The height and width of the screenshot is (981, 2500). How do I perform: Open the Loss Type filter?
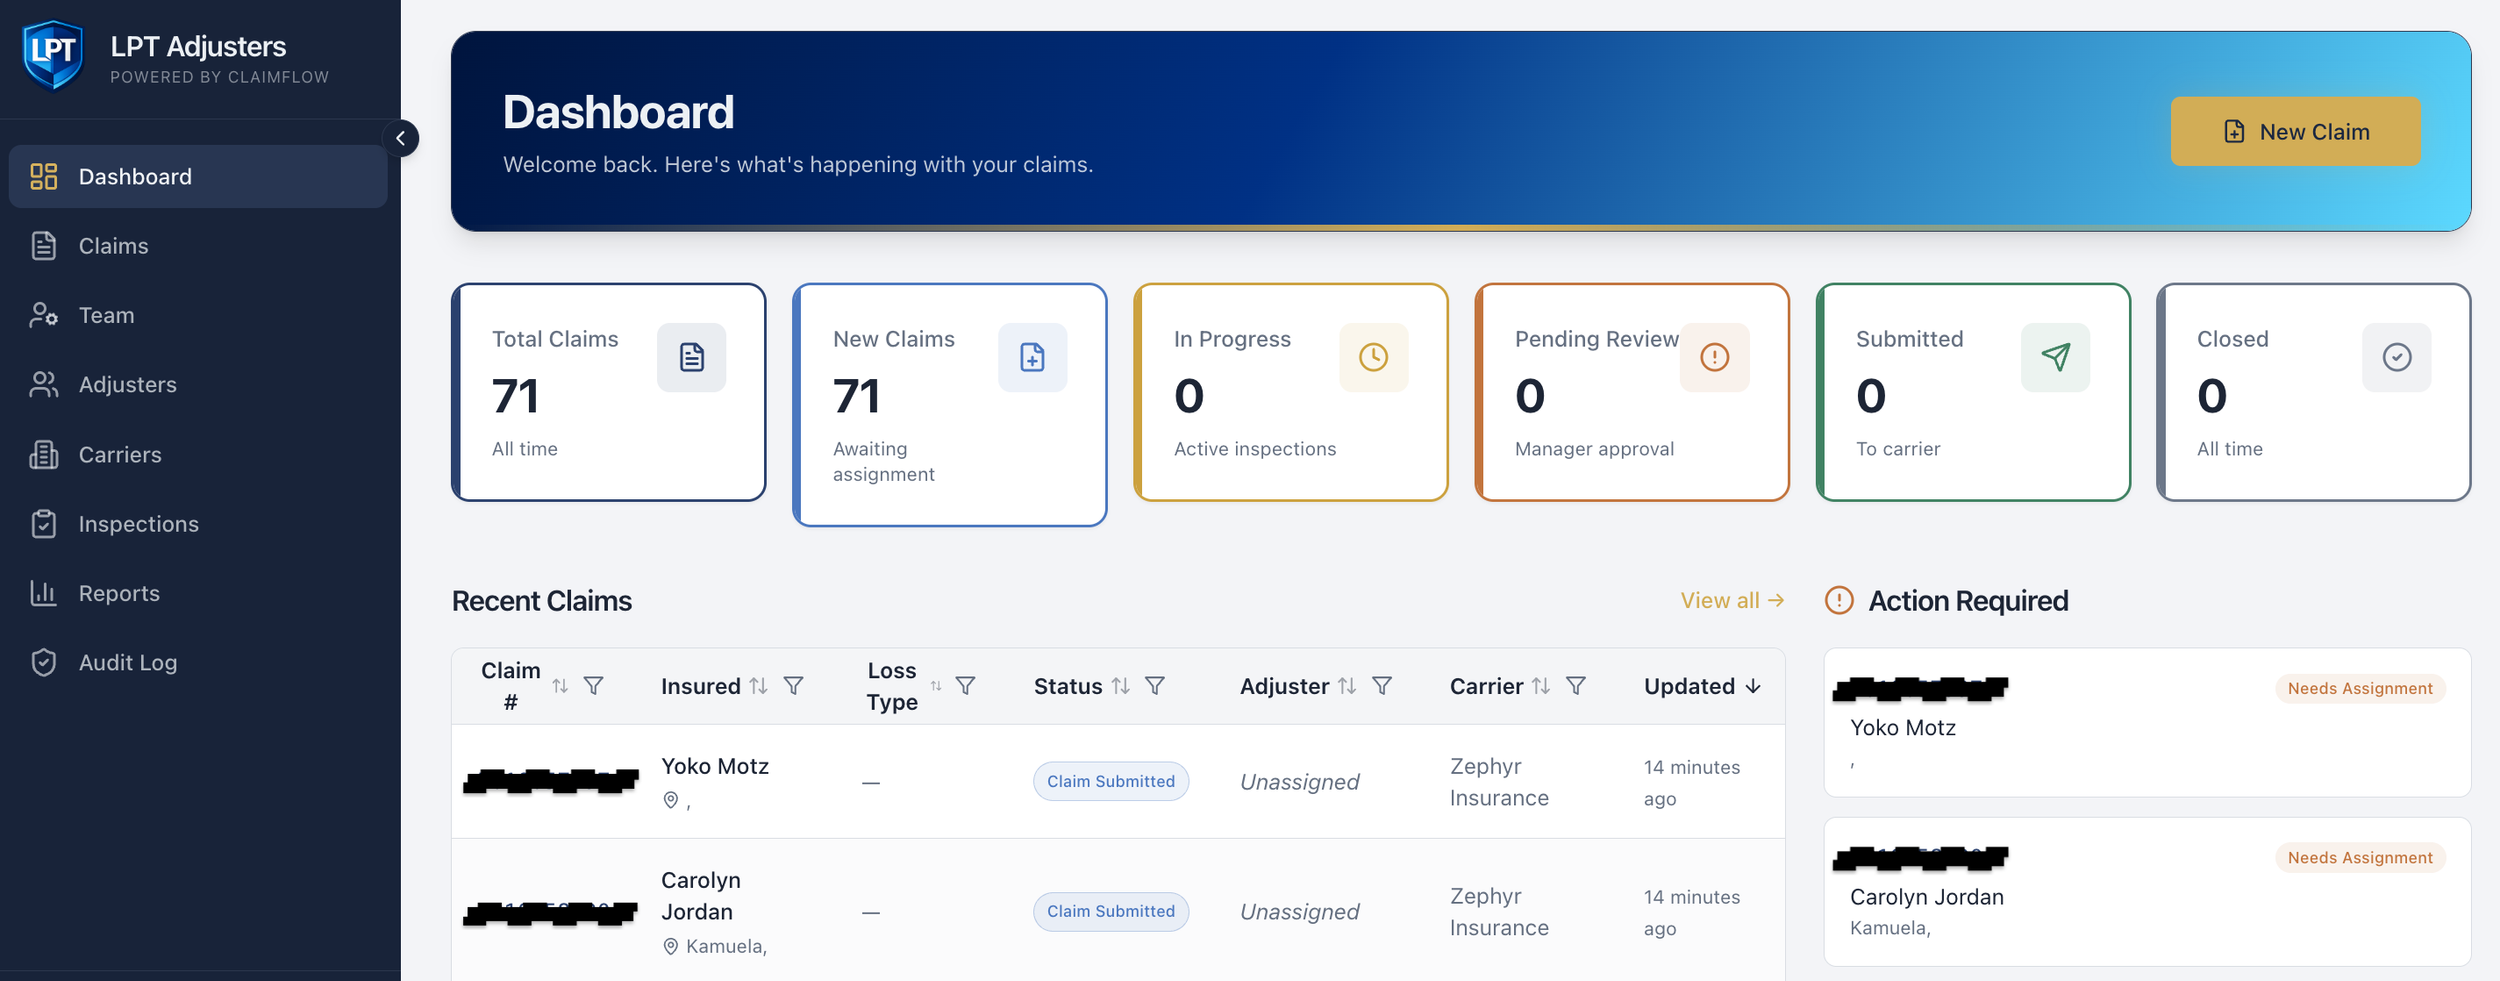click(966, 686)
